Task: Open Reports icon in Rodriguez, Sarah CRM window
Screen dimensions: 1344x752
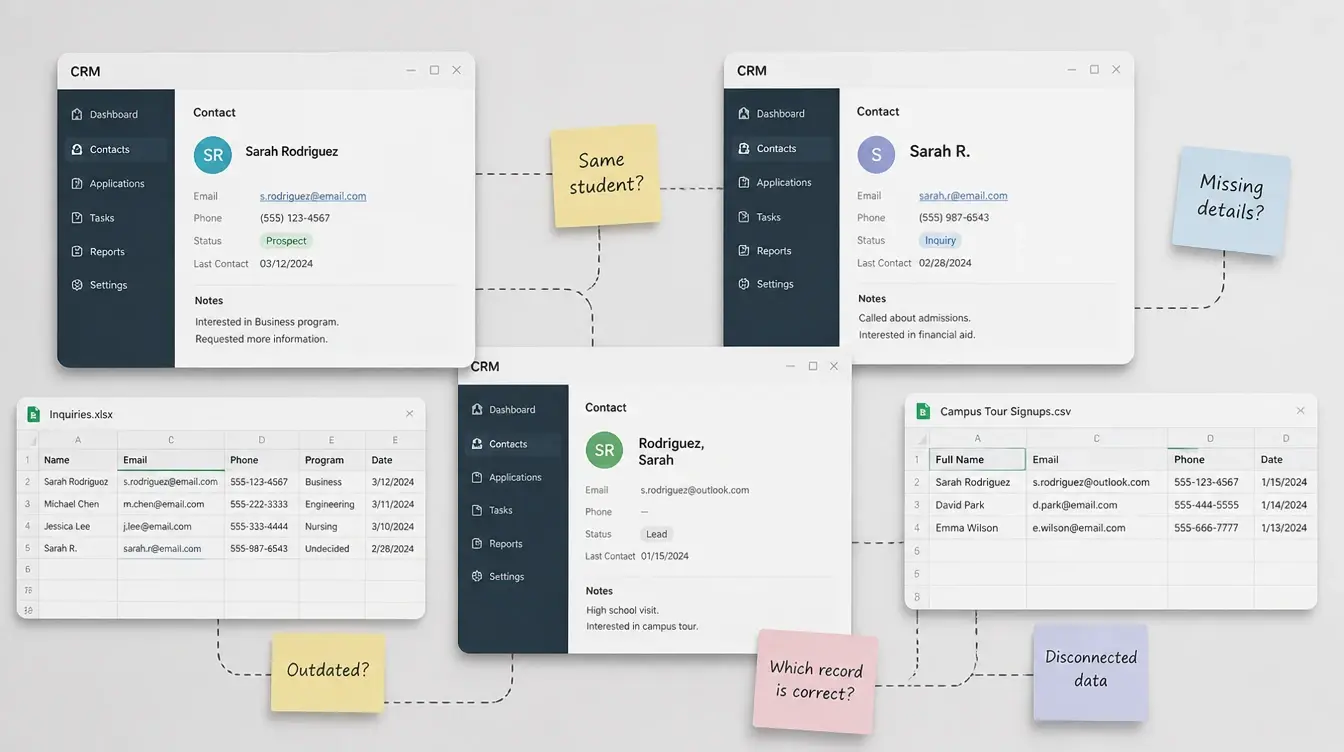Action: coord(477,544)
